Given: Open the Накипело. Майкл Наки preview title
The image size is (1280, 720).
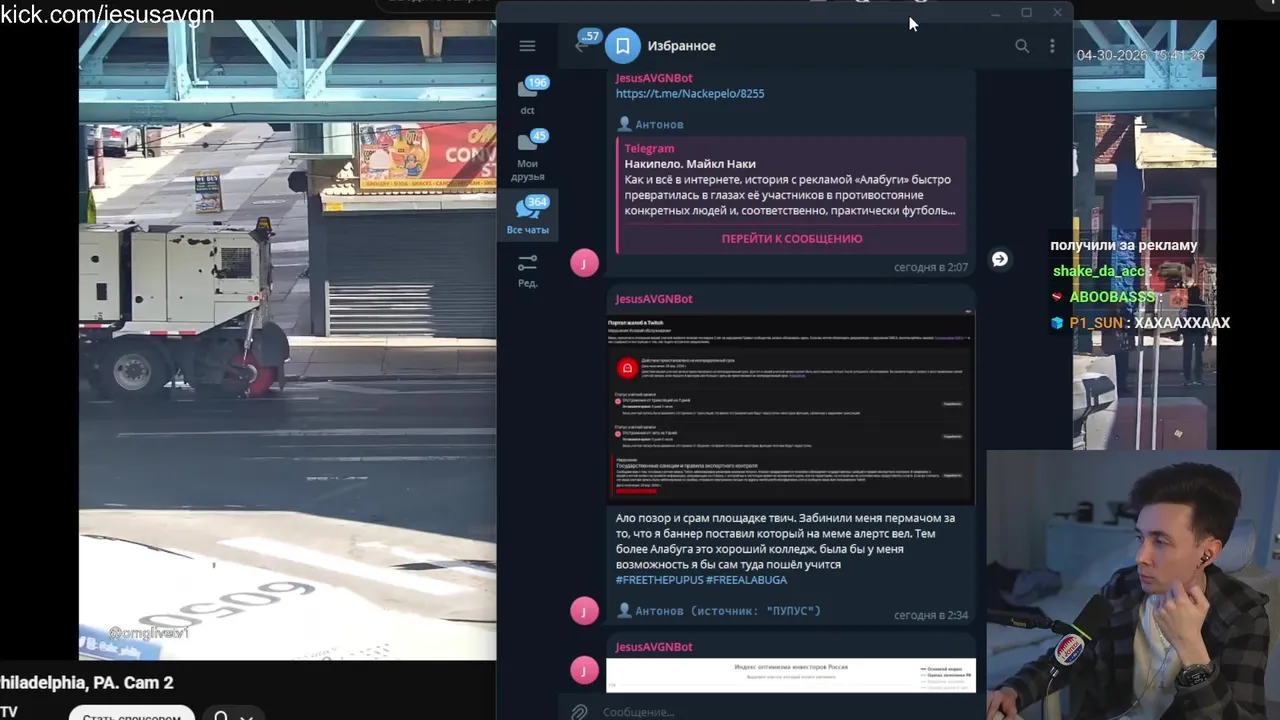Looking at the screenshot, I should pos(690,164).
